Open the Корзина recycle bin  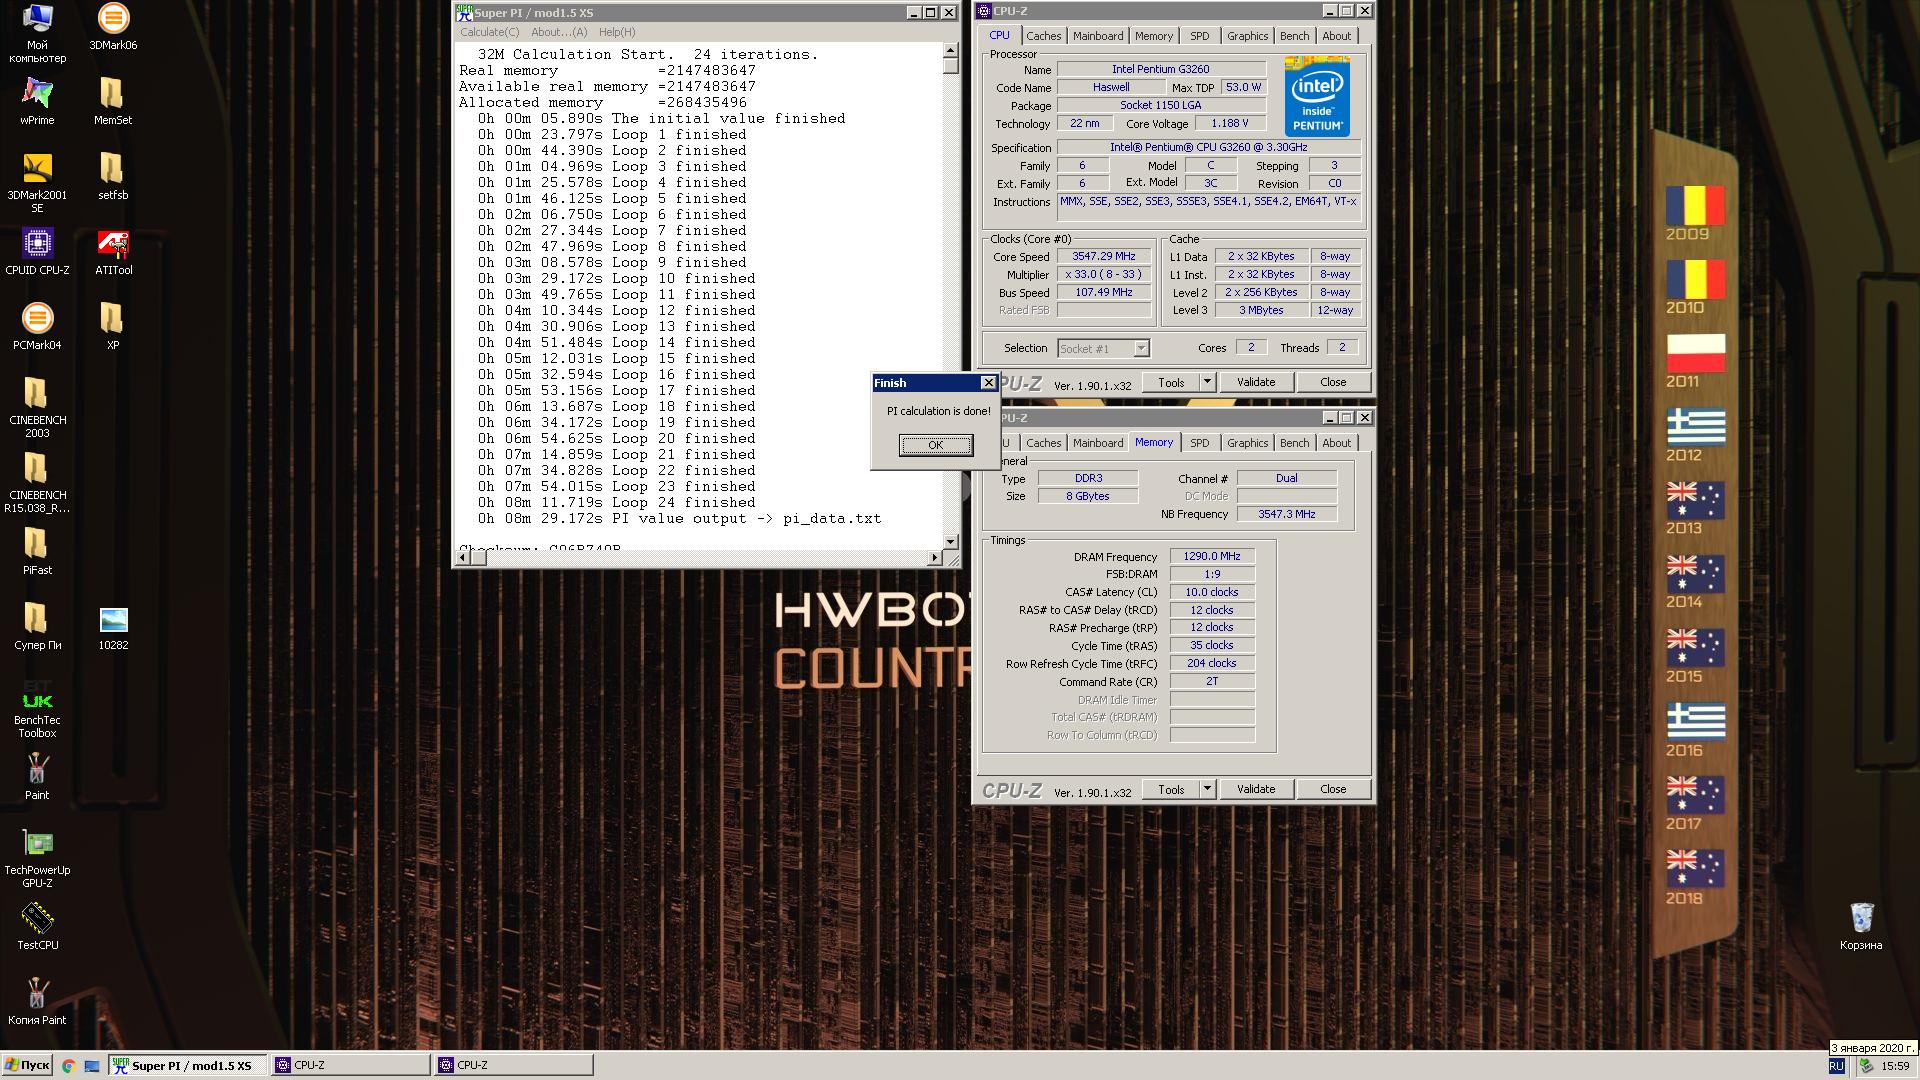click(1860, 926)
